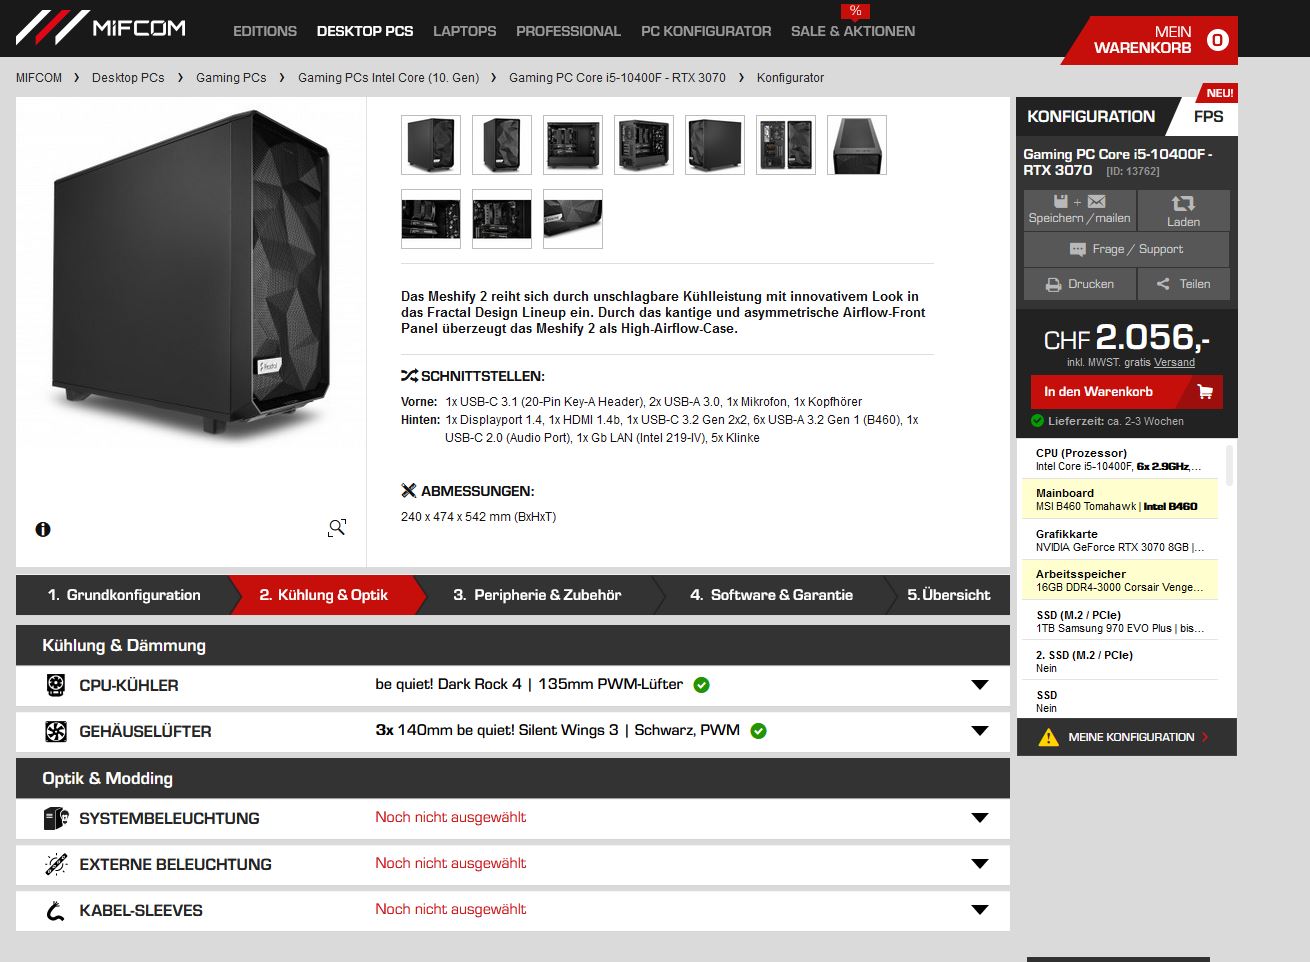Open Meine Konfiguration panel
This screenshot has width=1310, height=962.
[1126, 737]
